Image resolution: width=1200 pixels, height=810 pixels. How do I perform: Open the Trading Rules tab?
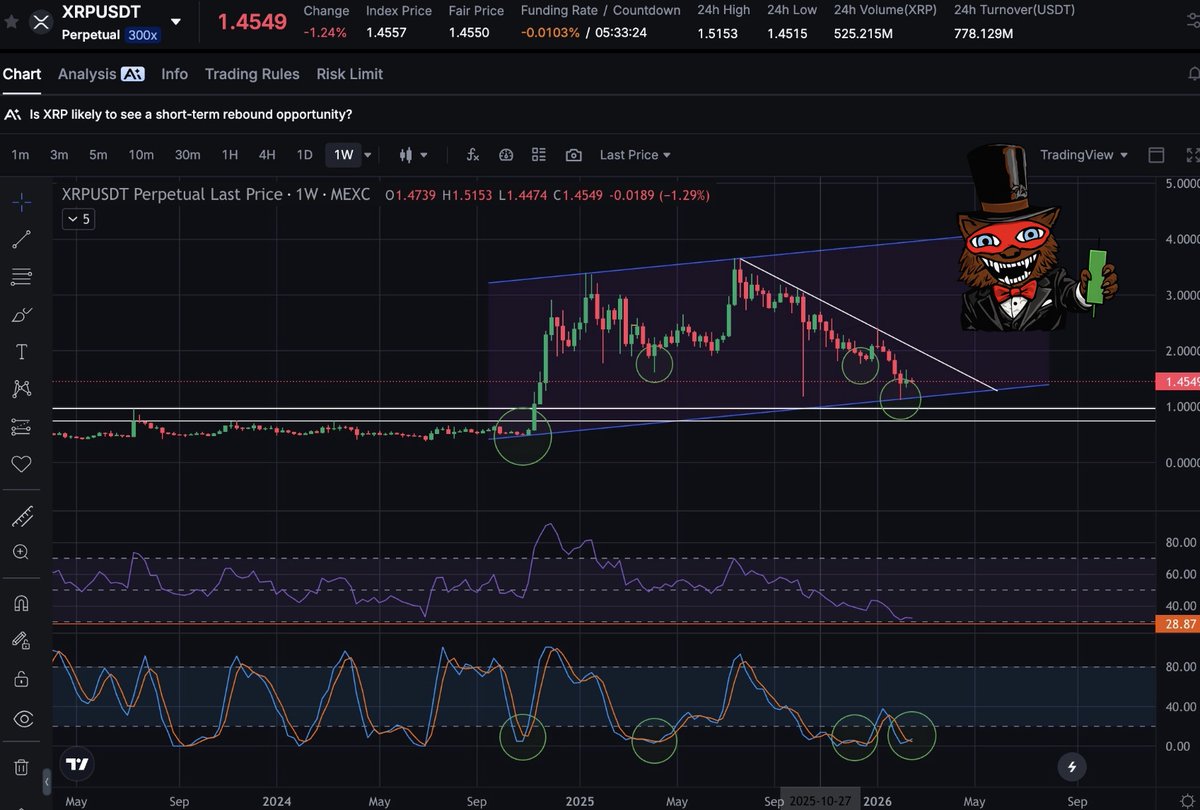[x=252, y=74]
